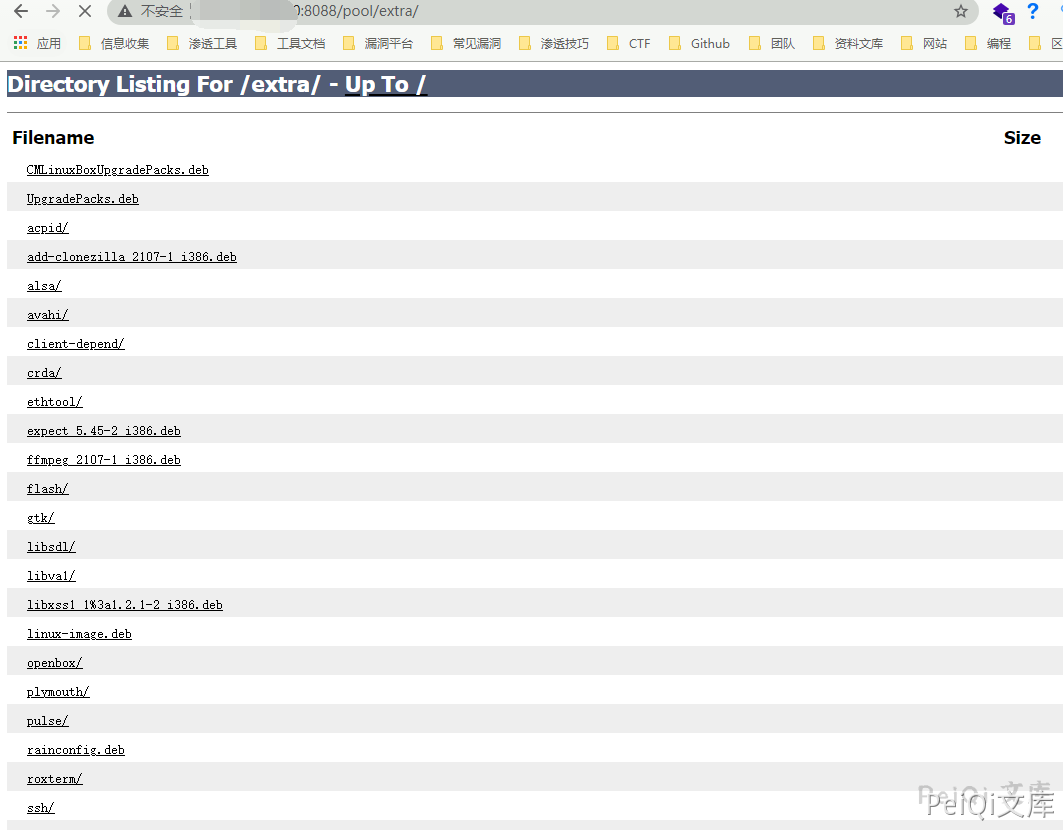
Task: Open the client-depend/ directory link
Action: pos(75,344)
